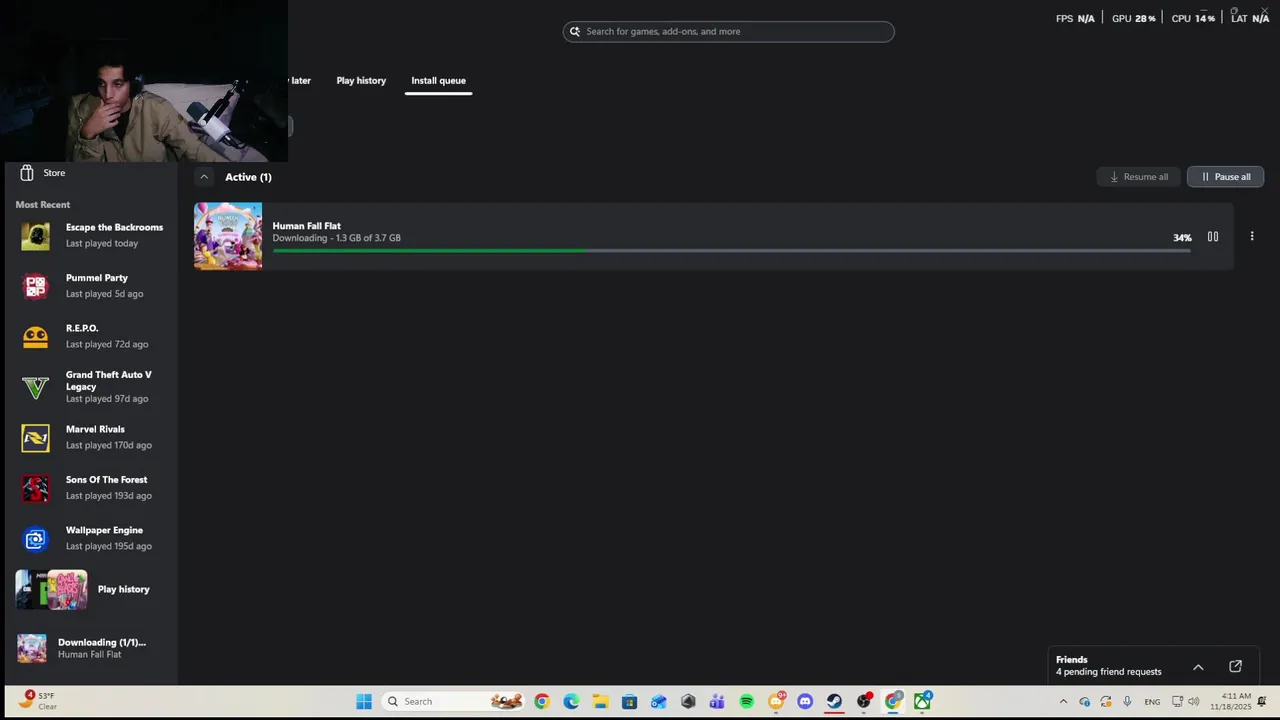Viewport: 1280px width, 720px height.
Task: Select the Install queue tab
Action: pos(438,80)
